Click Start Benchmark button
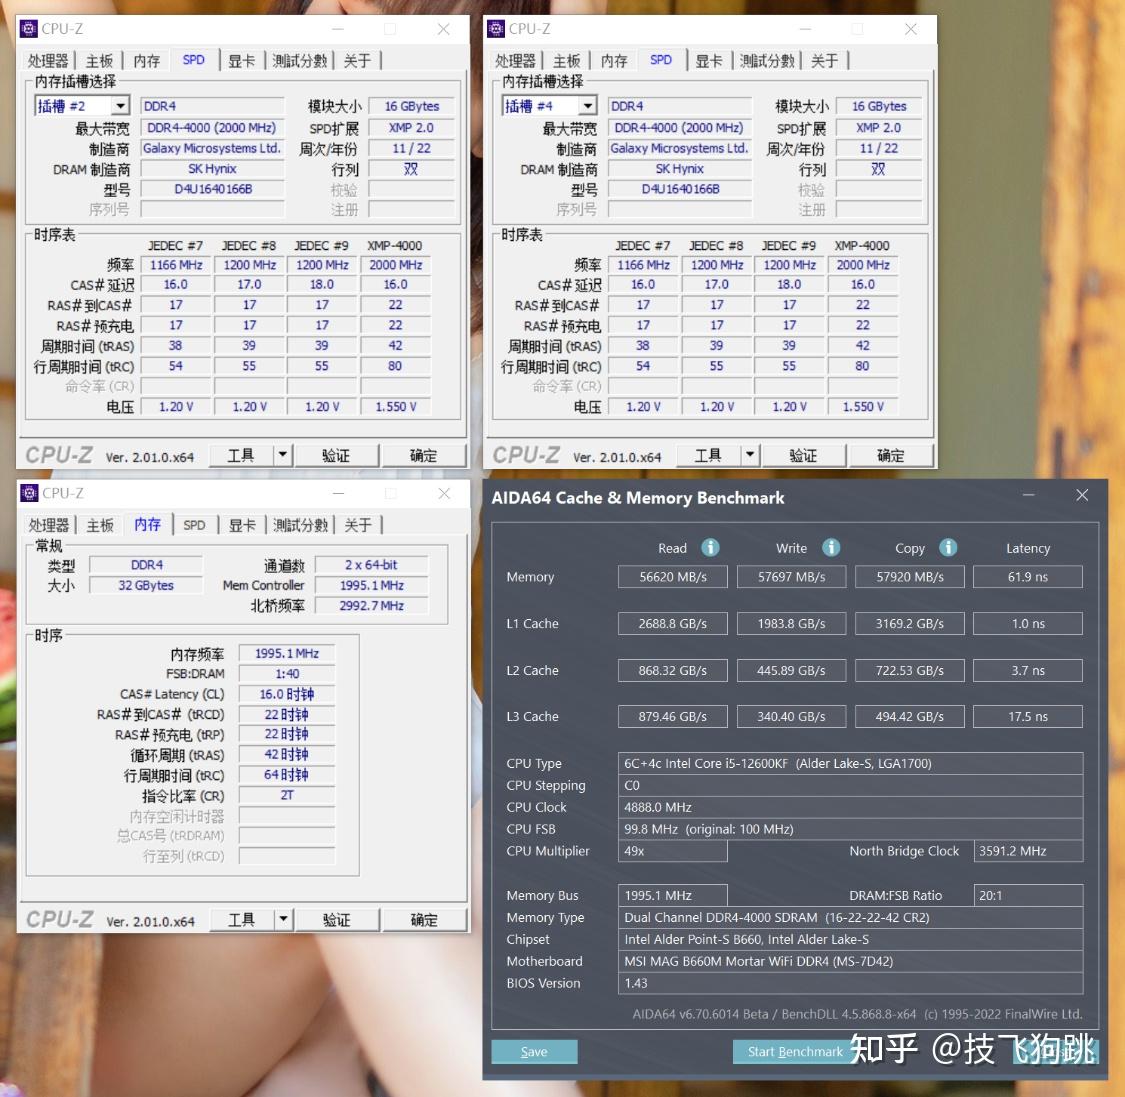 click(795, 1052)
